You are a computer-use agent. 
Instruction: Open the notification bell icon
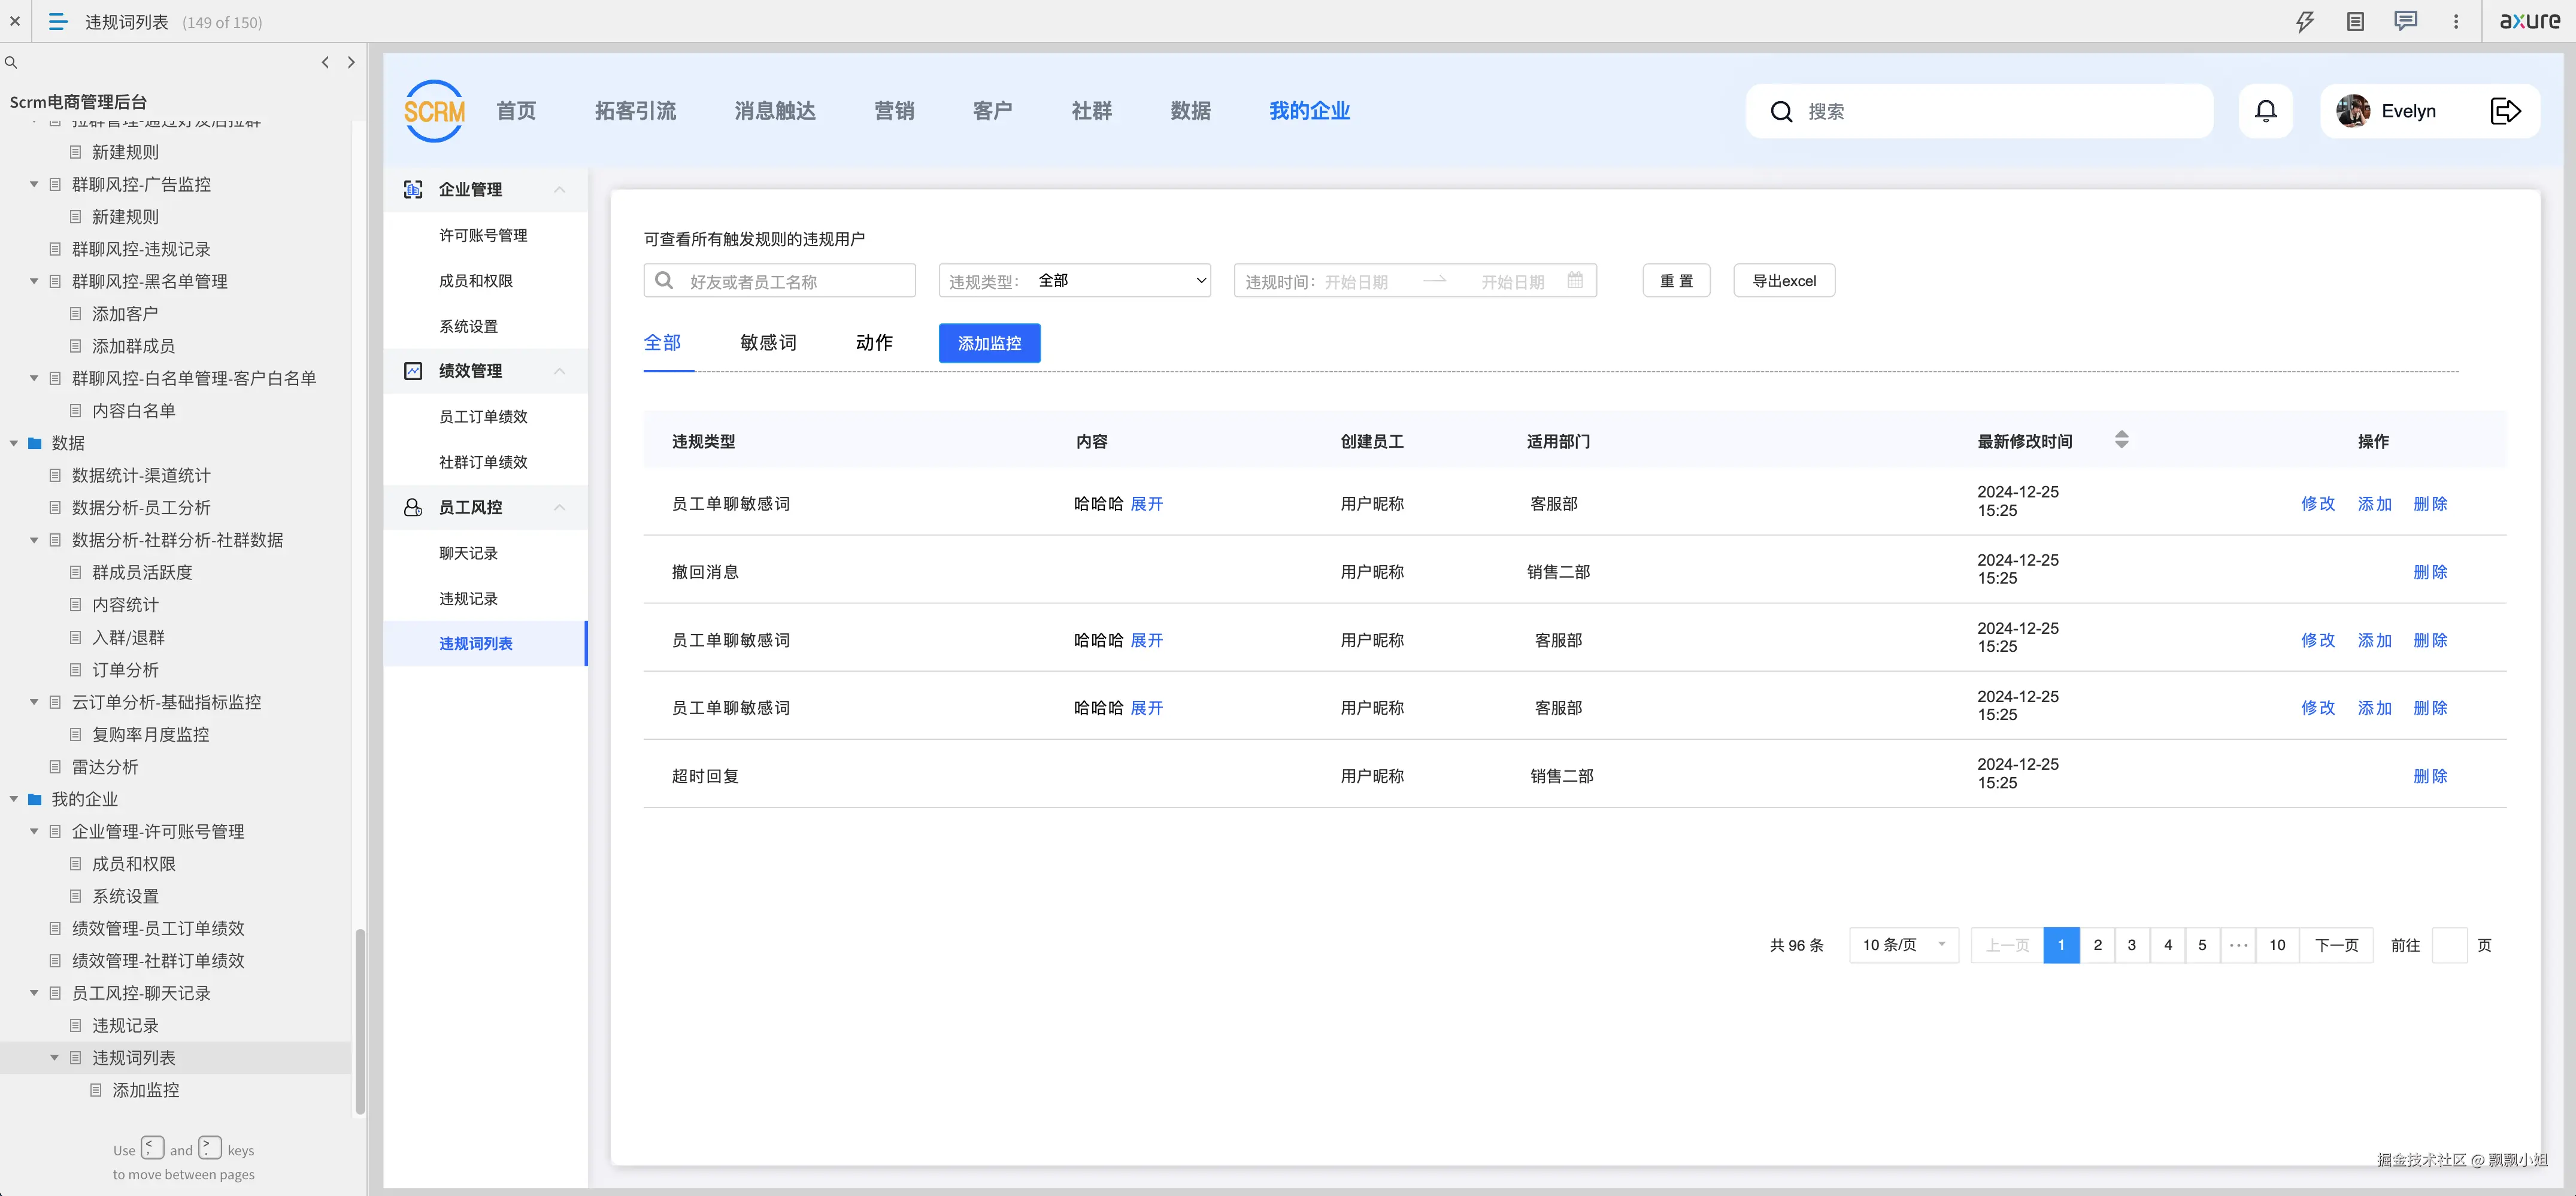[2265, 111]
